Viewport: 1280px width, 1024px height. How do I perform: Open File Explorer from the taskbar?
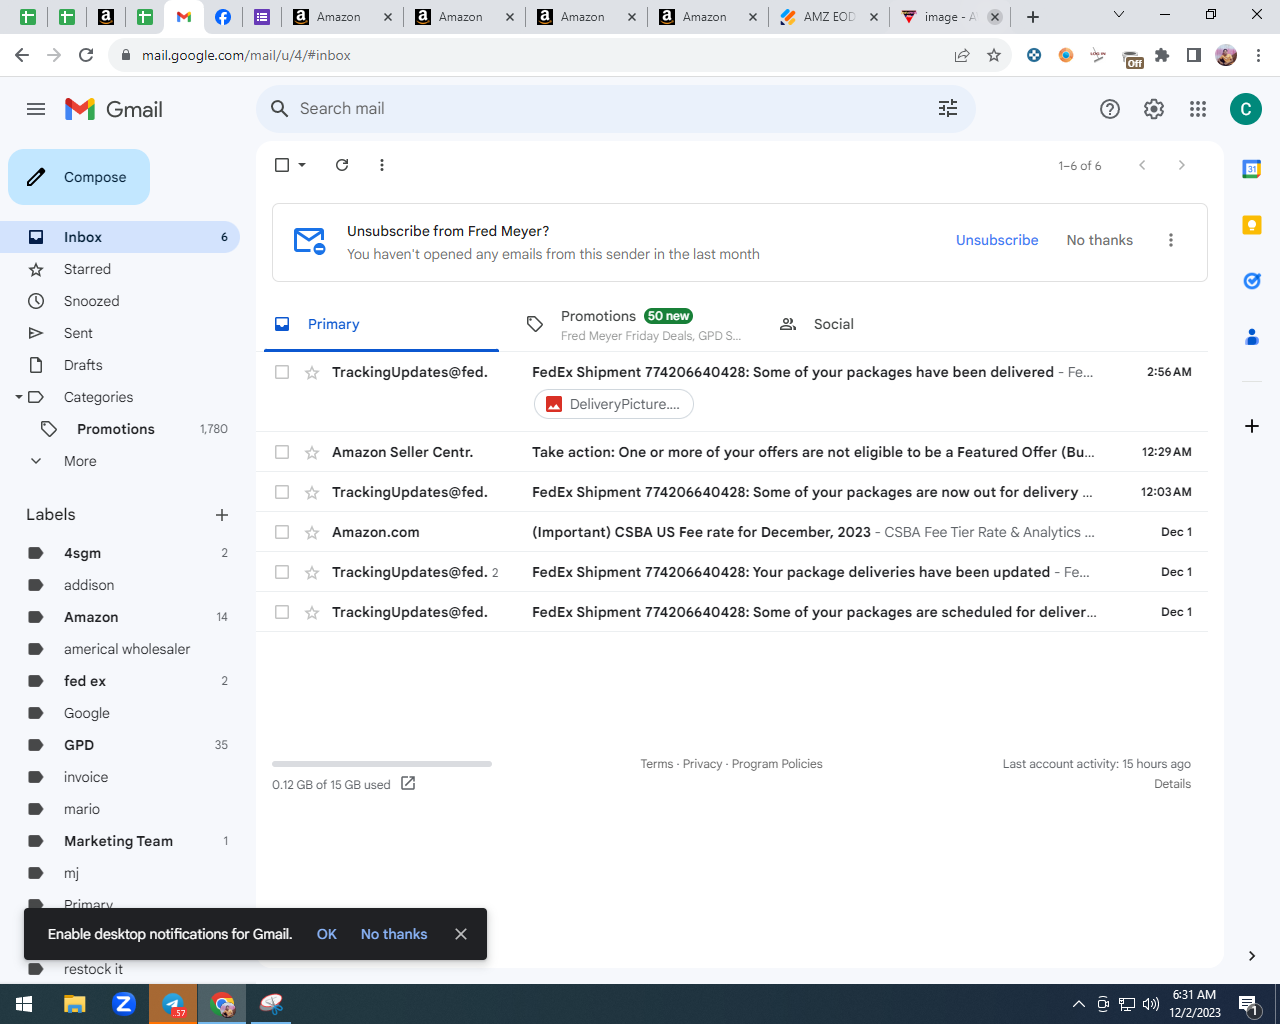tap(75, 1004)
